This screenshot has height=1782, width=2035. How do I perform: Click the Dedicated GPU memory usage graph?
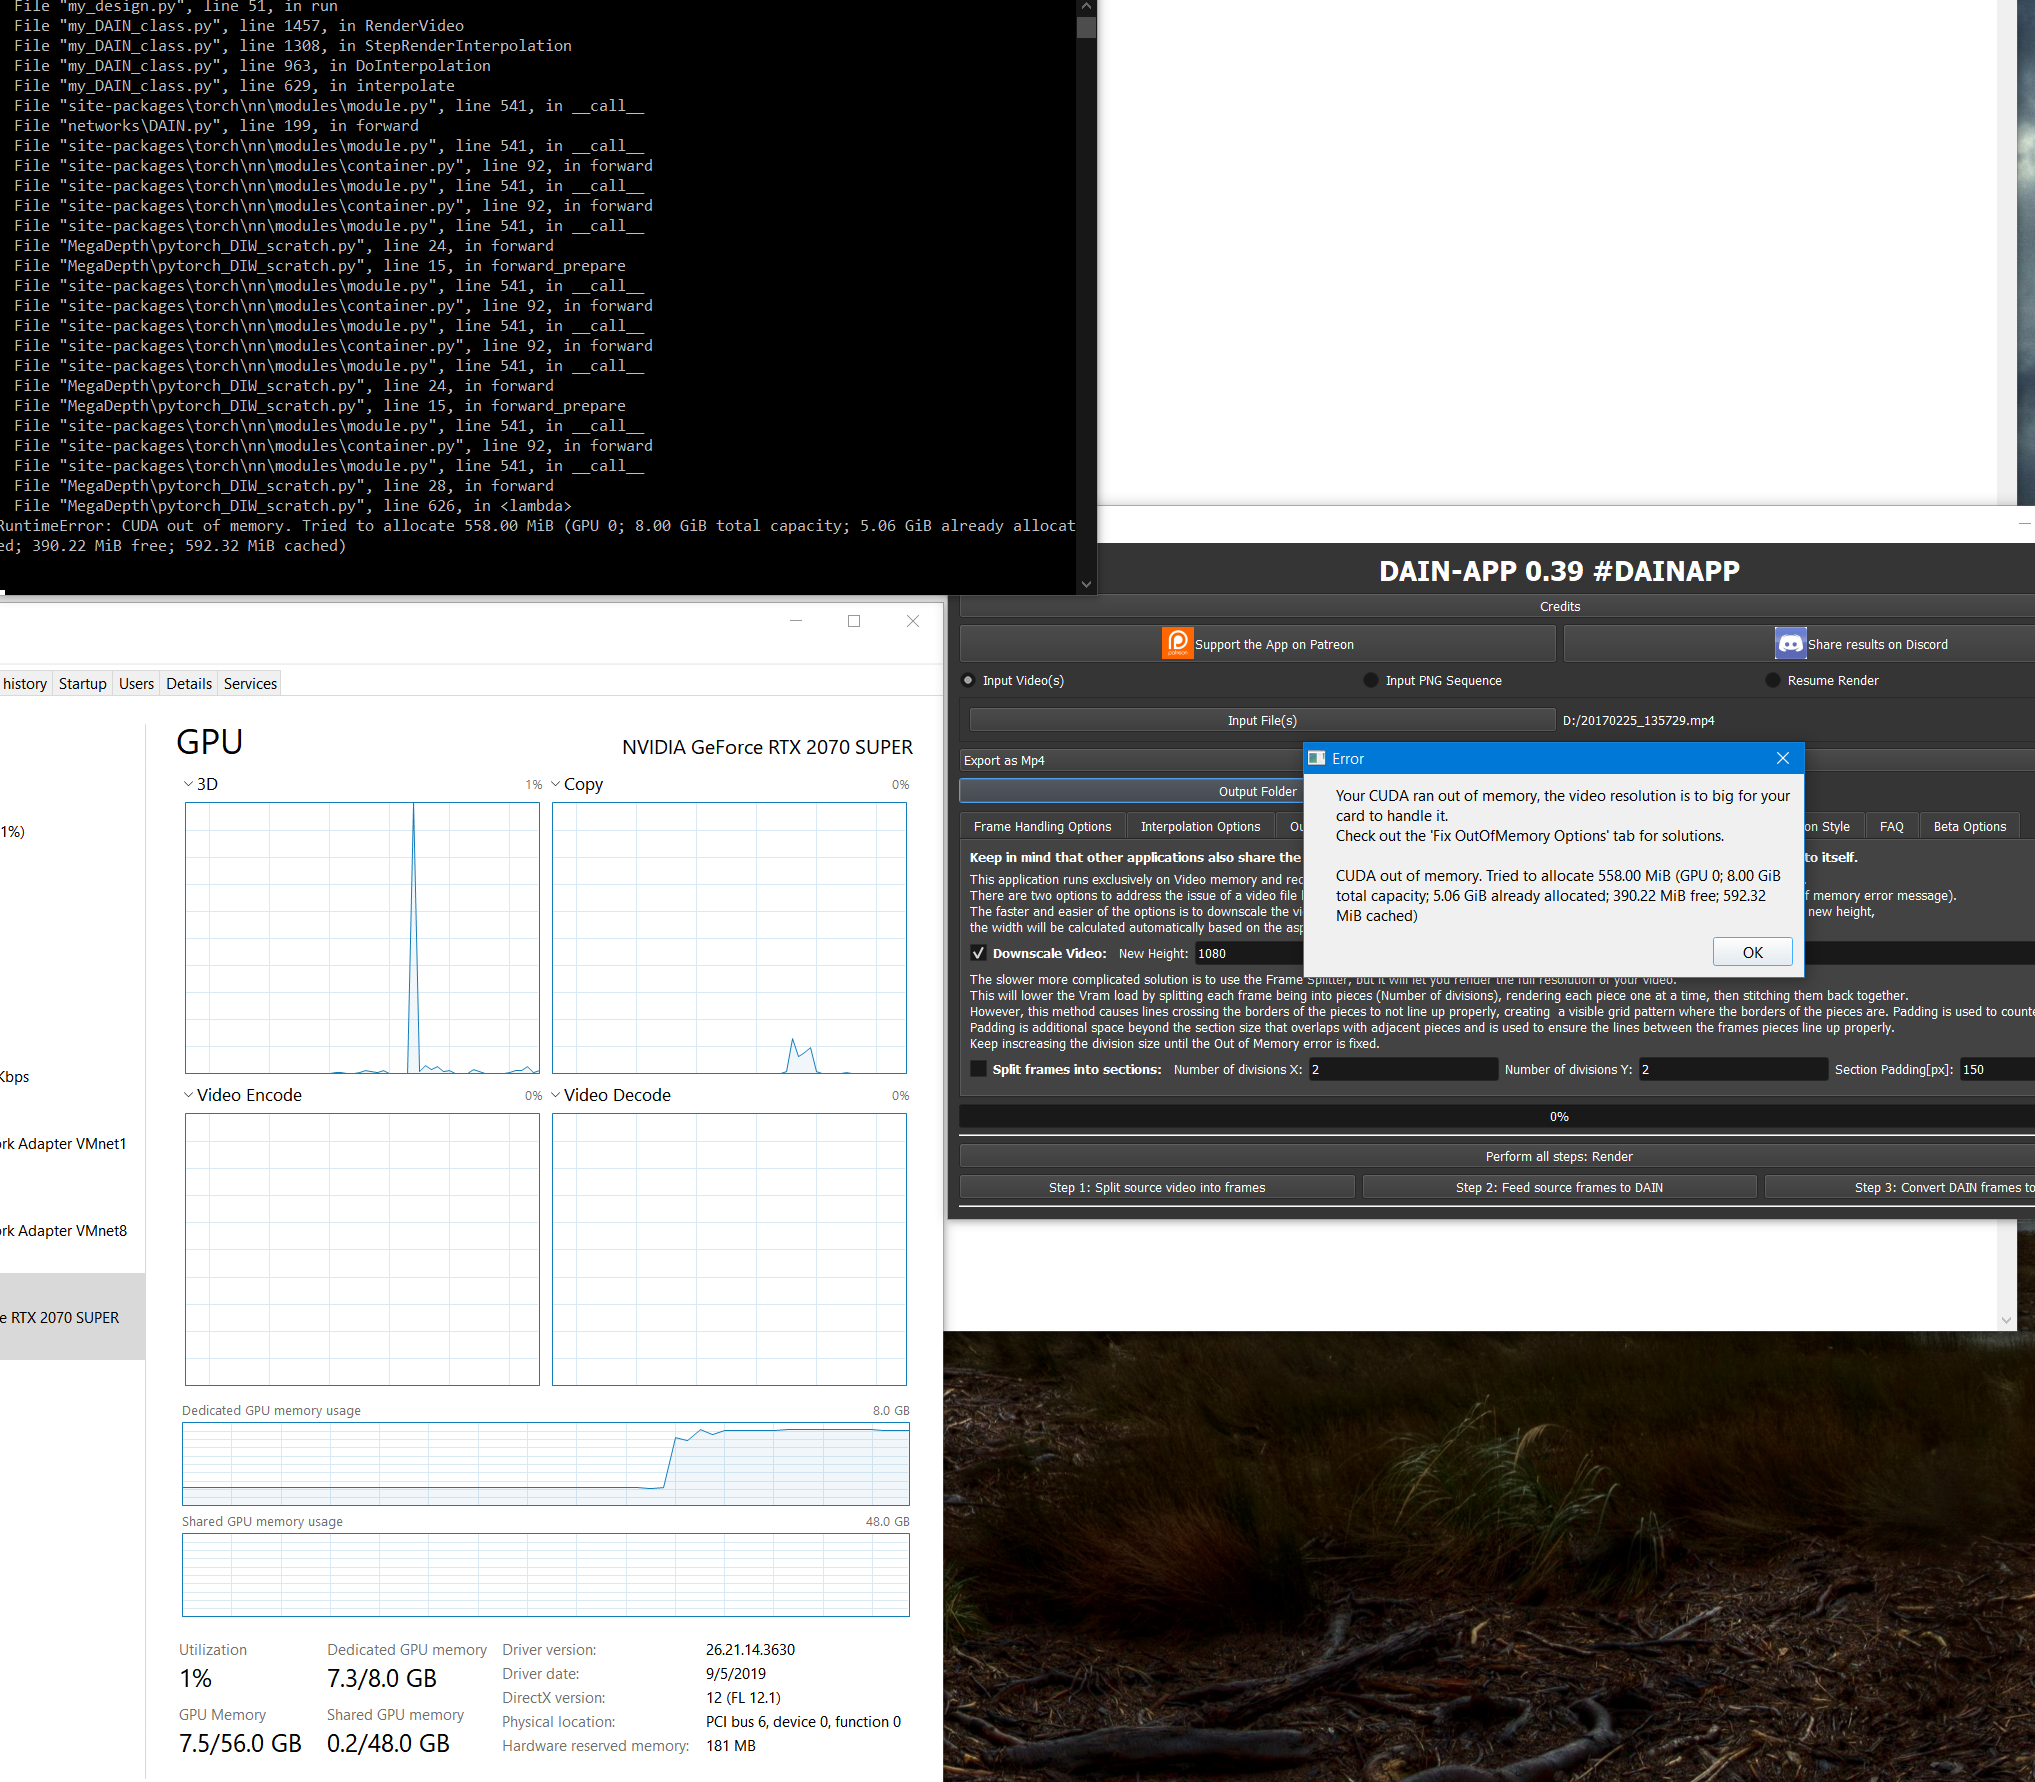(x=546, y=1463)
